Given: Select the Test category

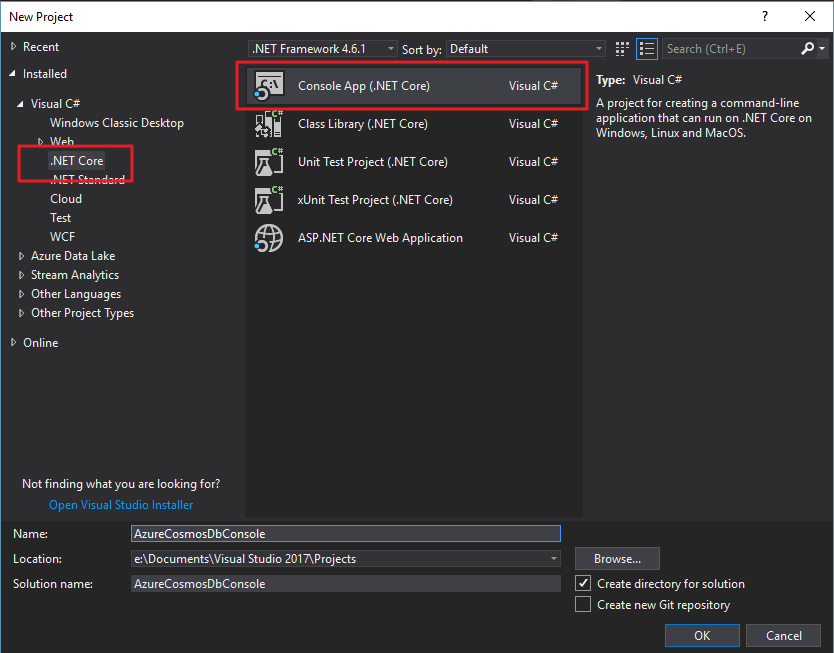Looking at the screenshot, I should tap(60, 218).
